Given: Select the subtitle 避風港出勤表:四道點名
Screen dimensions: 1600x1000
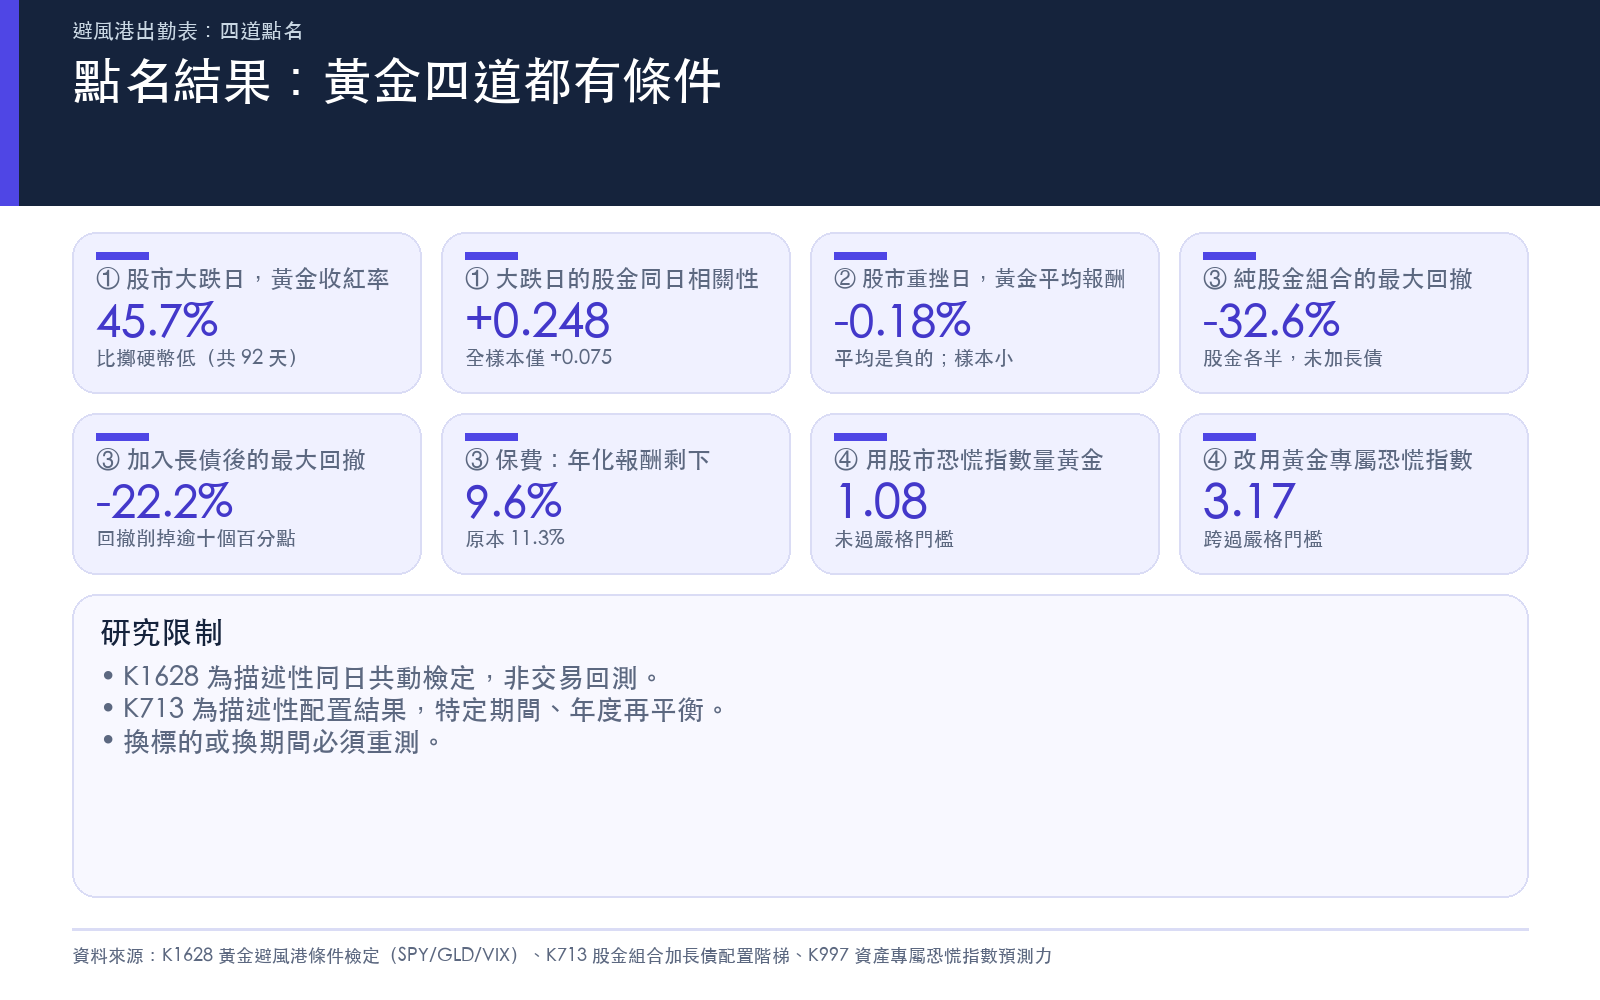Looking at the screenshot, I should (x=188, y=31).
